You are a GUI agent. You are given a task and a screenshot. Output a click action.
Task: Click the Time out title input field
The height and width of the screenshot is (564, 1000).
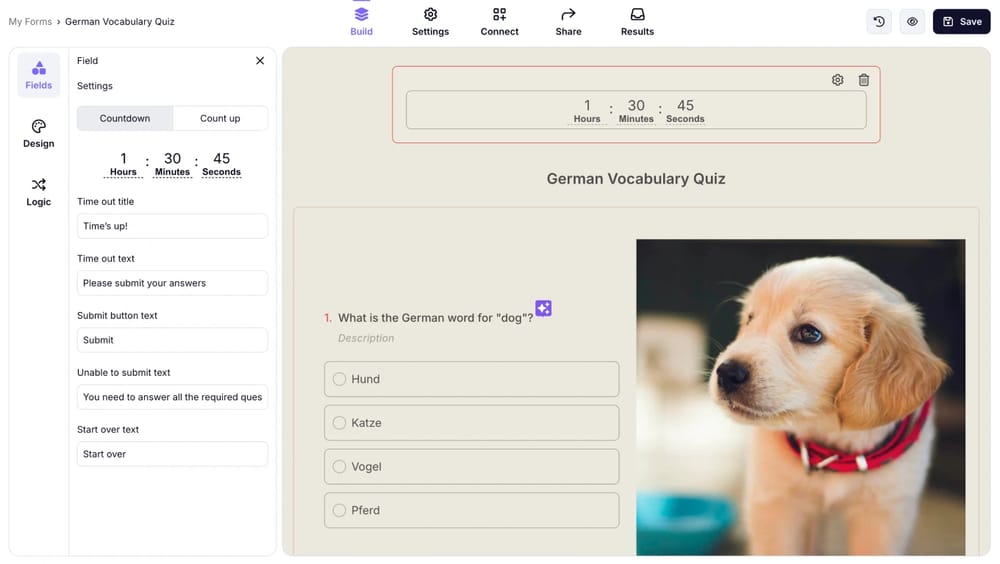pyautogui.click(x=172, y=226)
